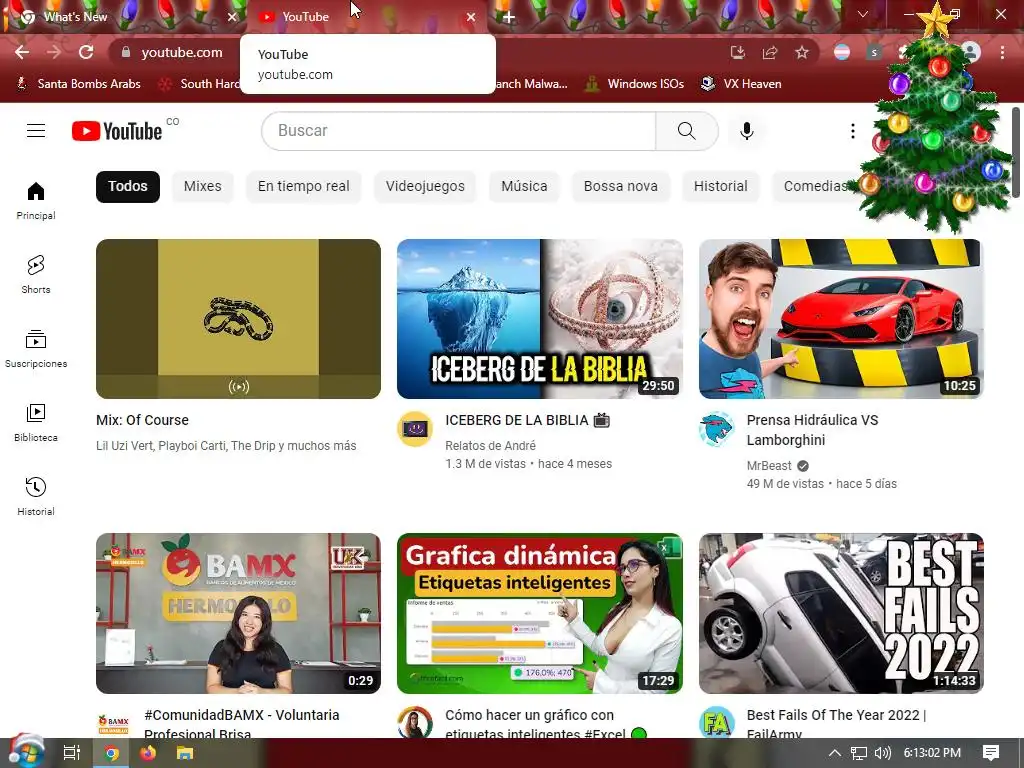The width and height of the screenshot is (1024, 768).
Task: Go to Principal home in sidebar
Action: [36, 200]
